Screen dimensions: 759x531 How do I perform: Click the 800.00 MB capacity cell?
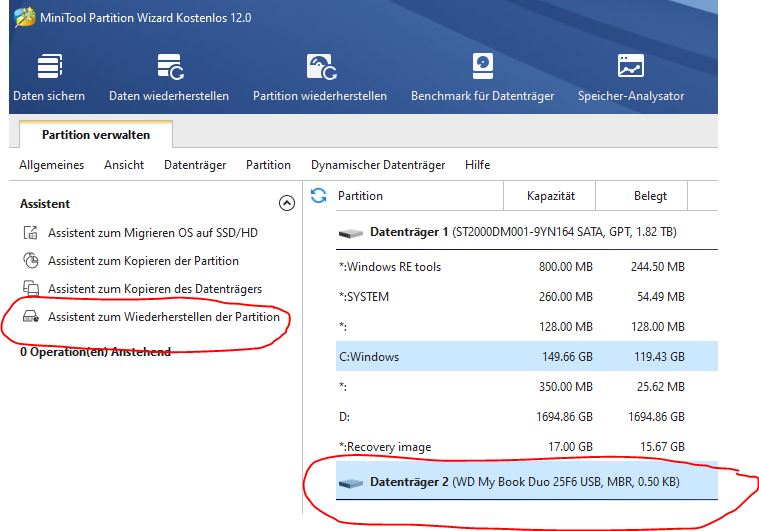tap(565, 267)
